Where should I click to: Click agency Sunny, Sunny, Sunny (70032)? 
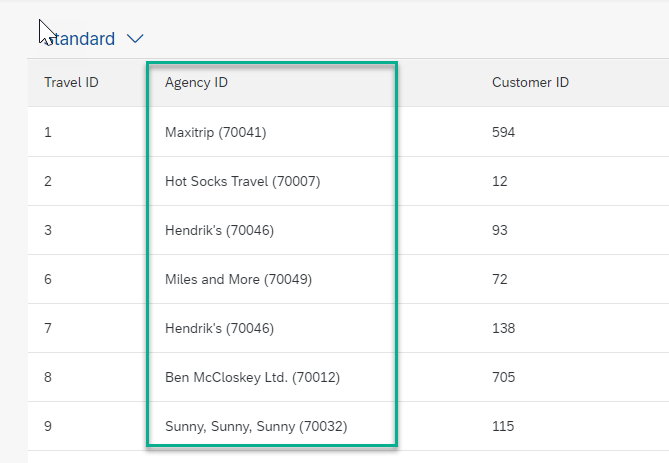(x=256, y=427)
